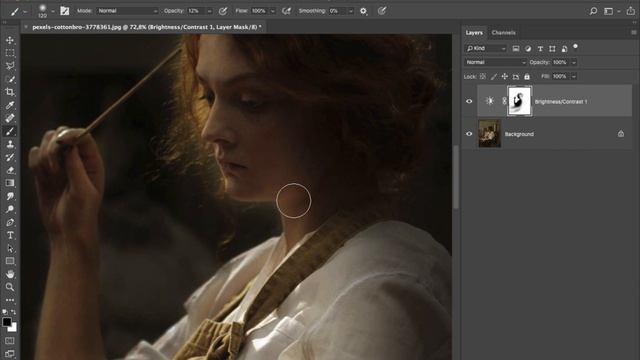Open the smoothing options gear

(363, 11)
